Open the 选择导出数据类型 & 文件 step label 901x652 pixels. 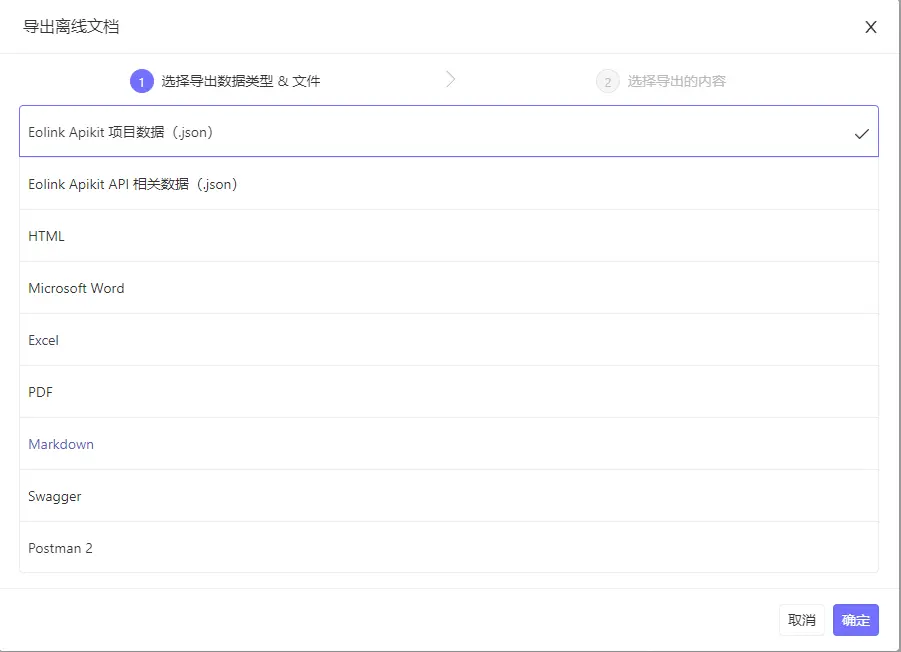[x=241, y=81]
